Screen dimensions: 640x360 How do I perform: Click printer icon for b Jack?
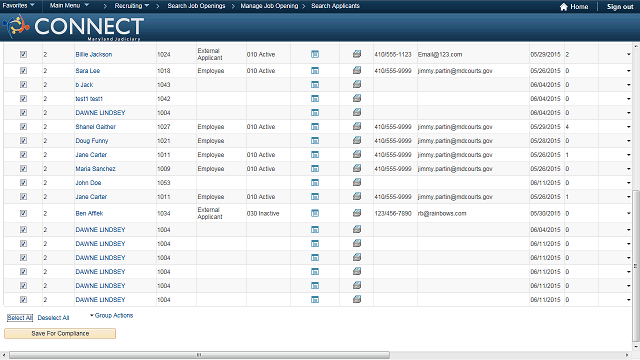click(x=357, y=84)
